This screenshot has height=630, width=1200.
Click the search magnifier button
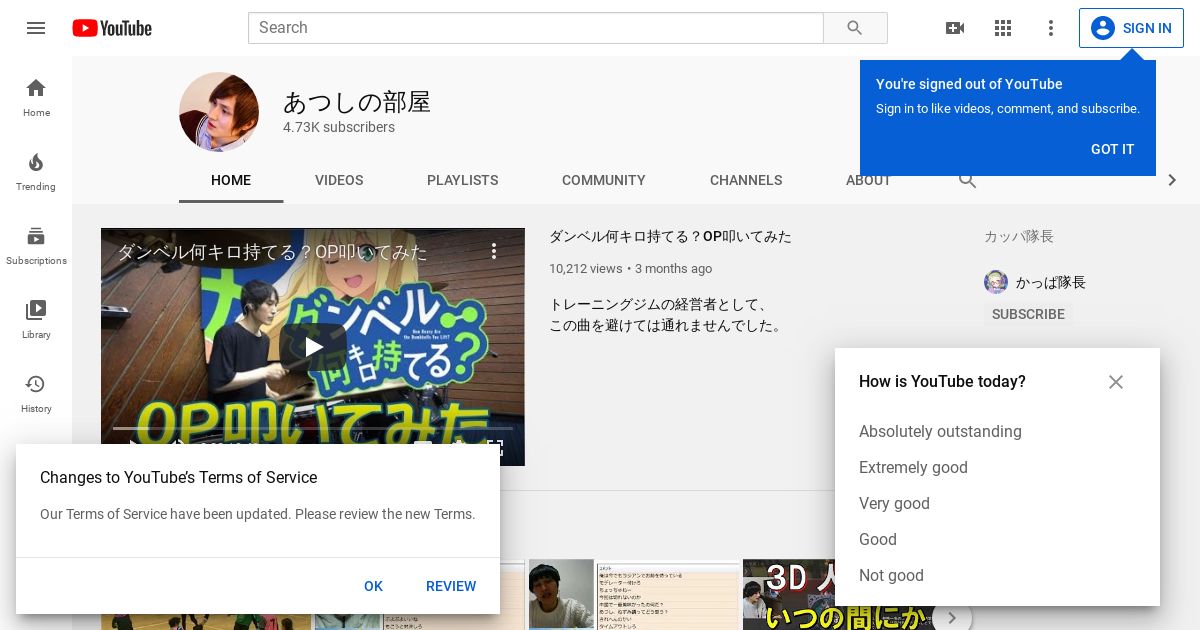855,28
